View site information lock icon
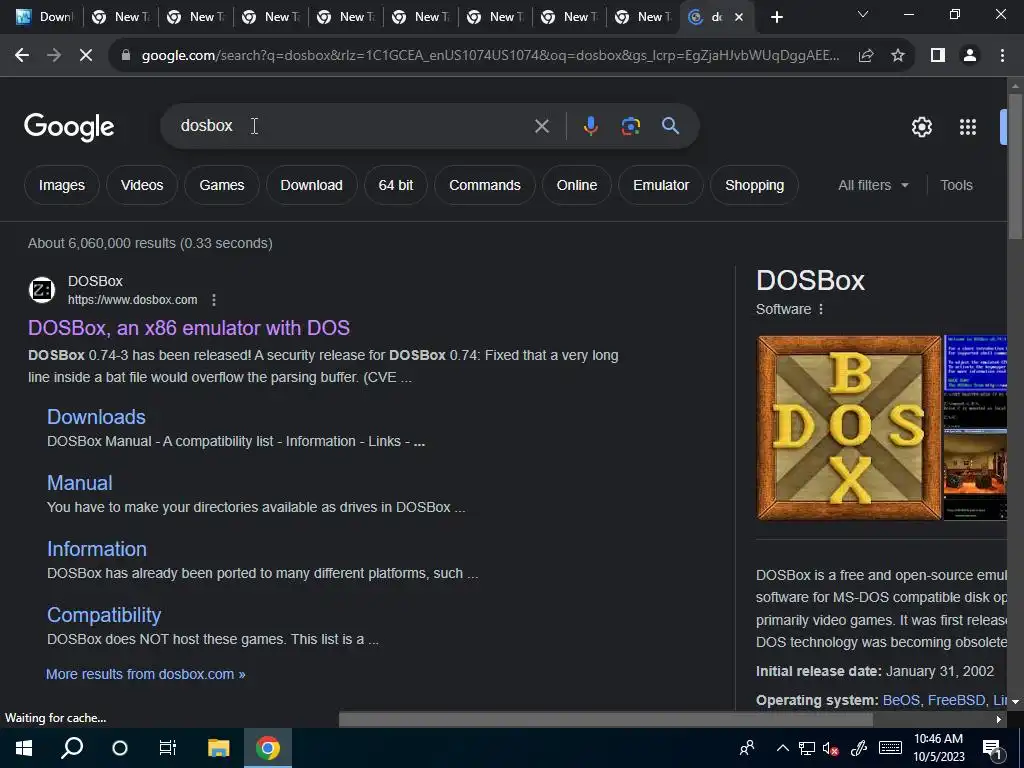Viewport: 1024px width, 768px height. coord(126,56)
